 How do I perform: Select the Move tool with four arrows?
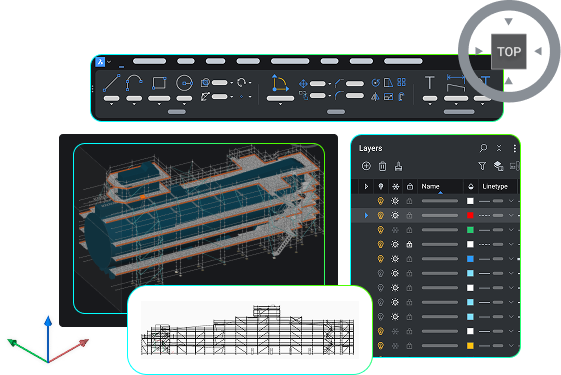pos(303,84)
